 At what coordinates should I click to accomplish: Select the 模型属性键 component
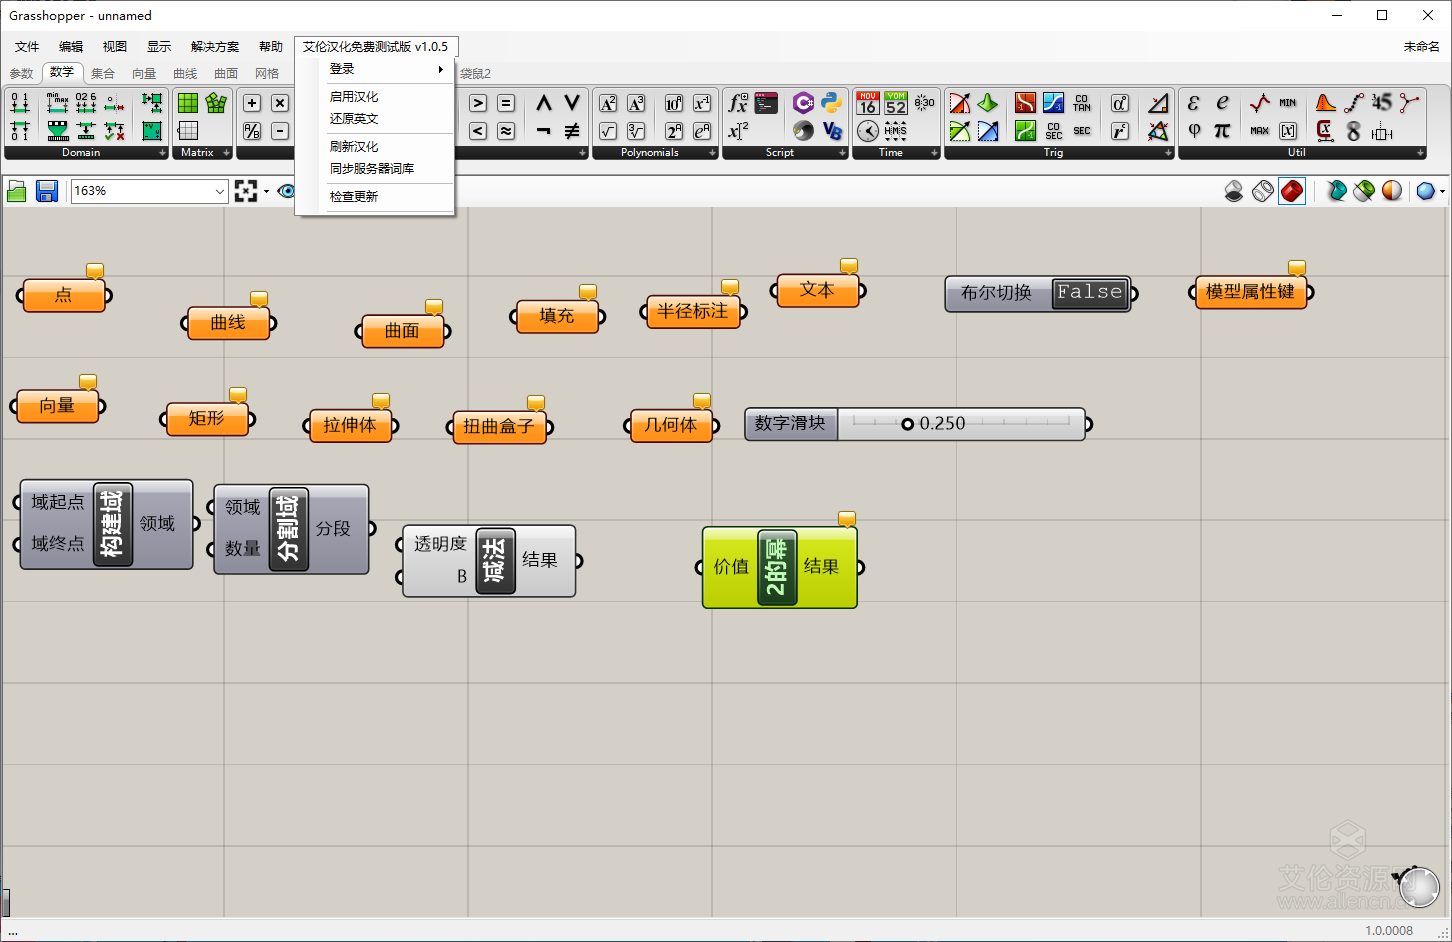1250,292
